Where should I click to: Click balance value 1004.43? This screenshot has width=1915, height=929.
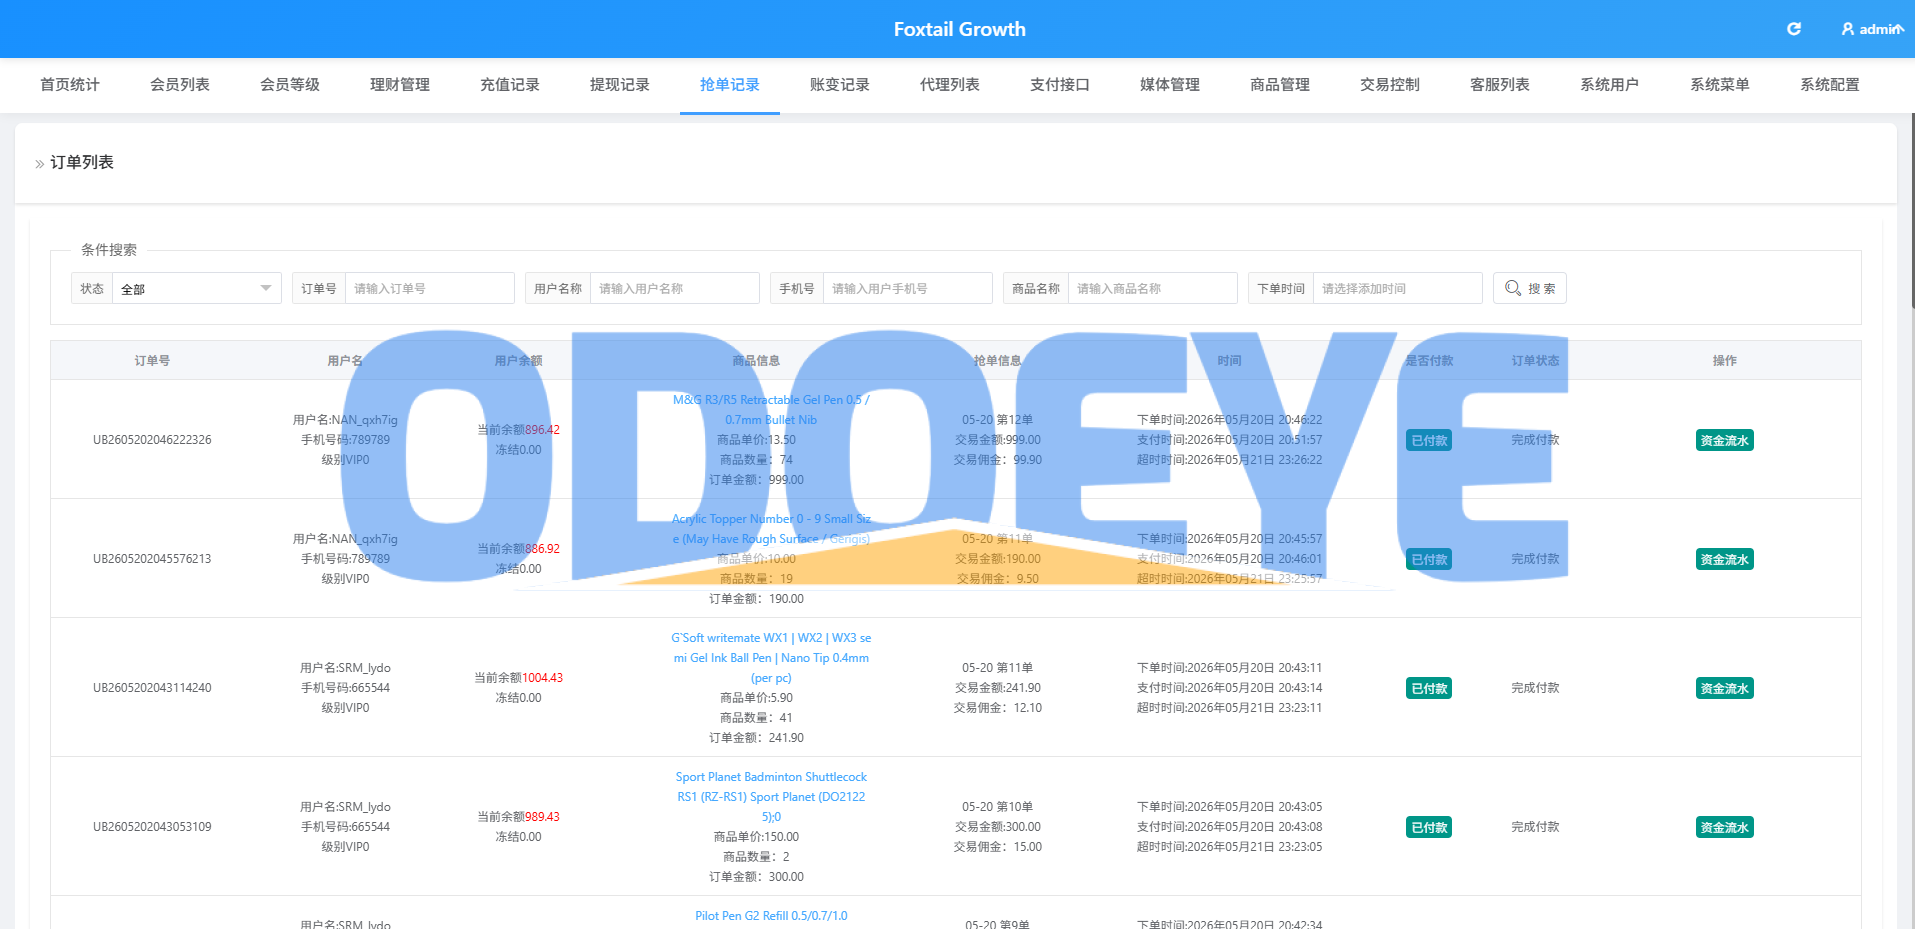click(543, 678)
